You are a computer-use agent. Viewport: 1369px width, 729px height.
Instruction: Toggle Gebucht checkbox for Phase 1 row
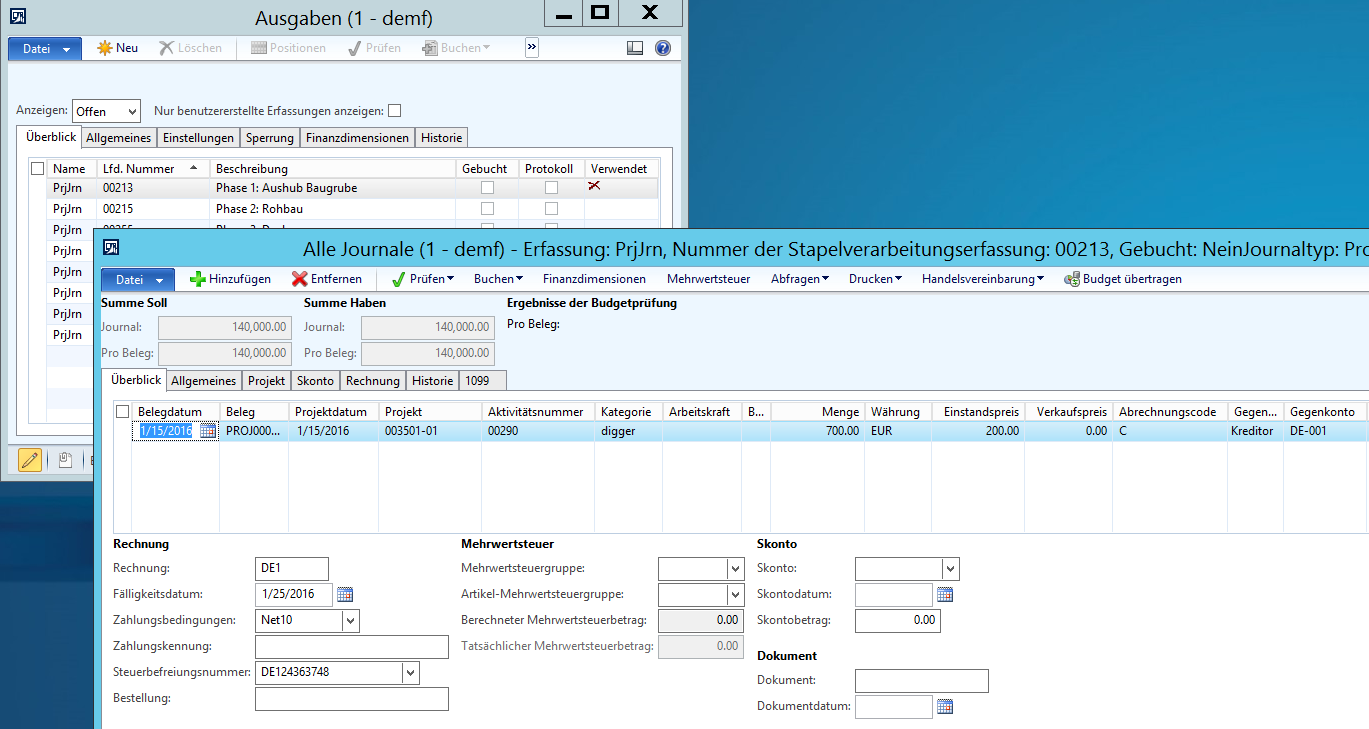click(487, 188)
